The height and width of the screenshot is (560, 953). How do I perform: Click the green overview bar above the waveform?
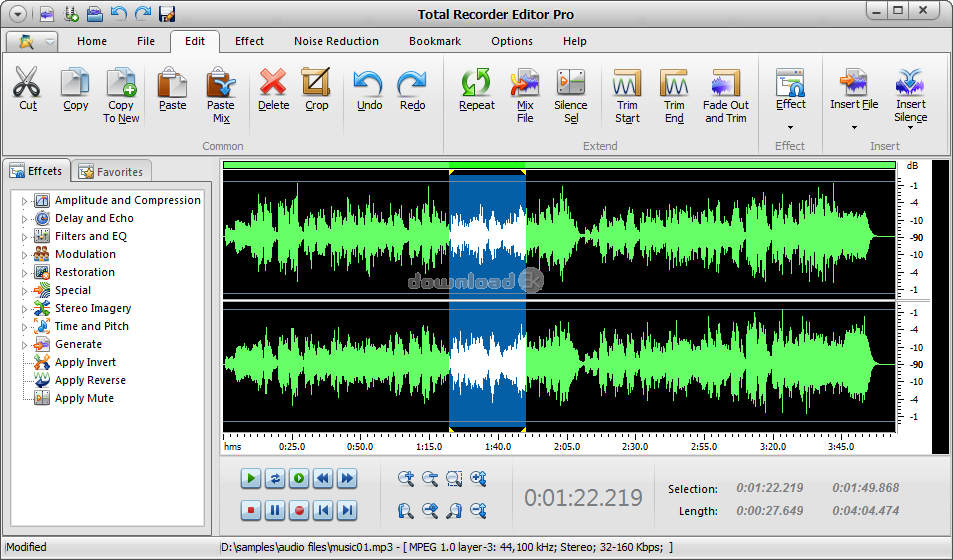click(559, 165)
